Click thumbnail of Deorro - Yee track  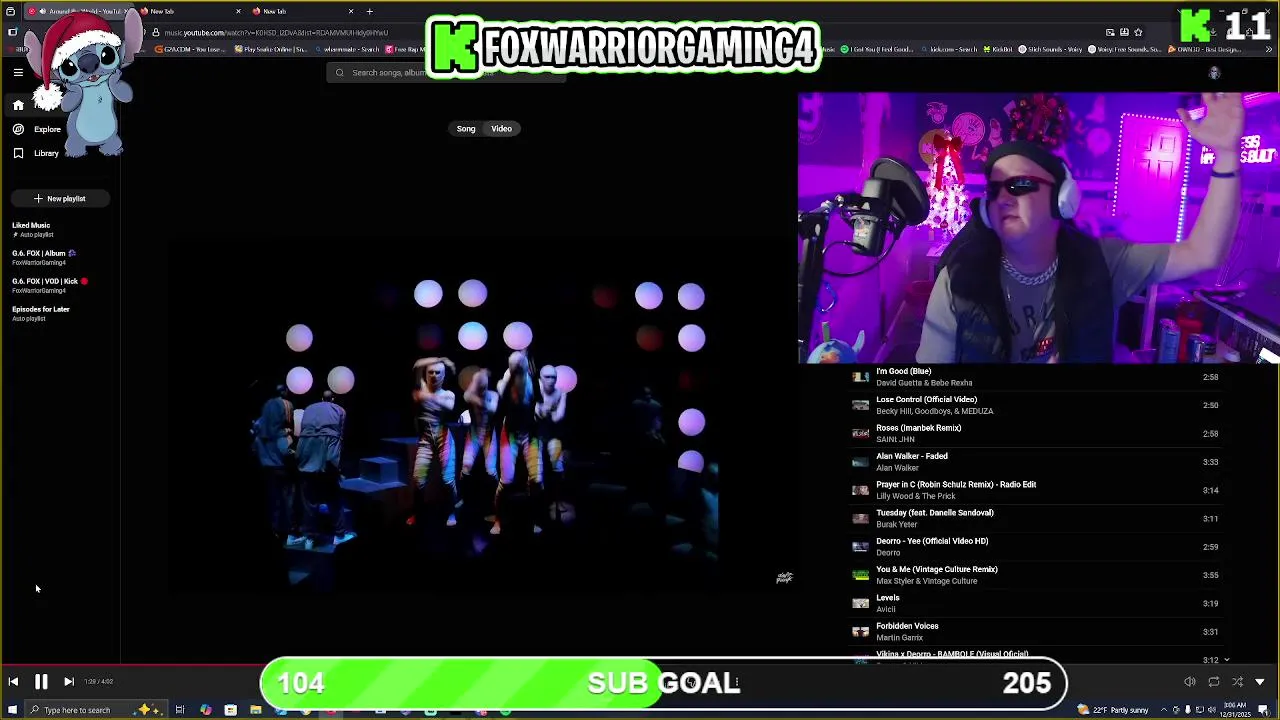860,547
